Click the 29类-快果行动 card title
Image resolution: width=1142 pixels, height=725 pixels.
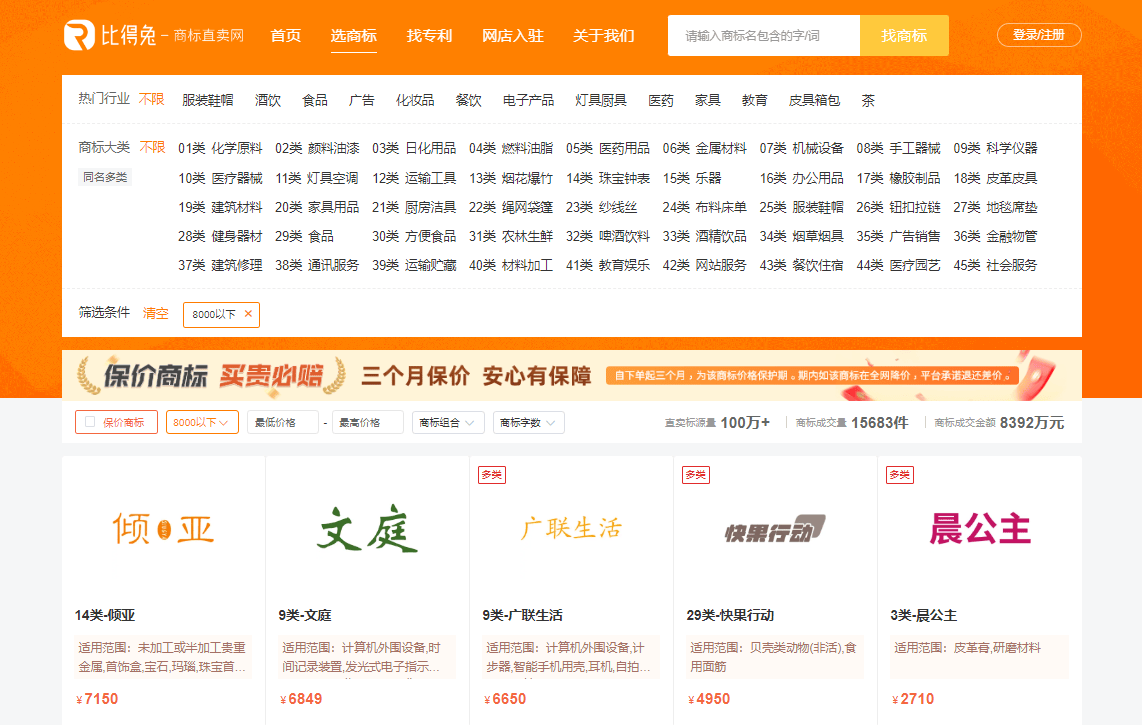tap(730, 616)
